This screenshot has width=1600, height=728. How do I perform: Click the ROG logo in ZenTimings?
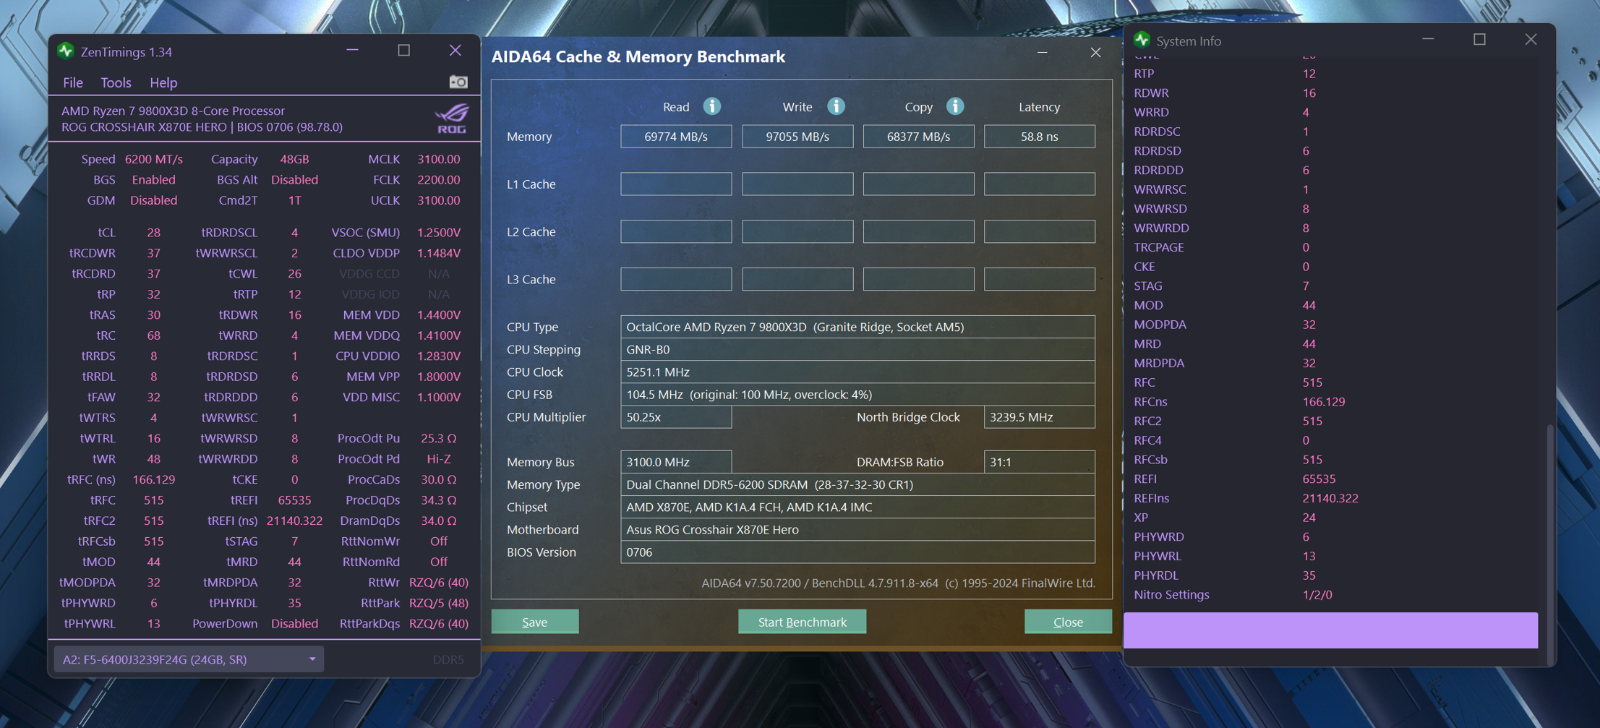452,118
